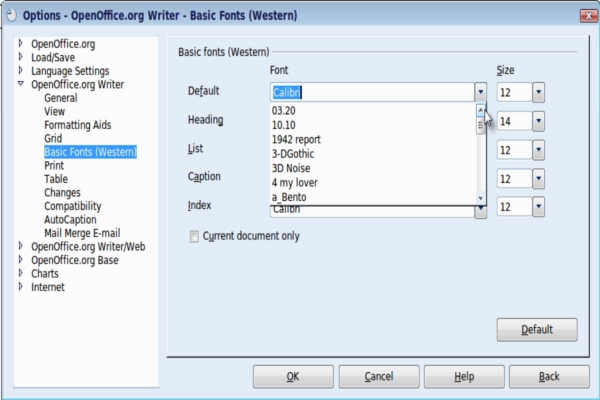Screen dimensions: 600x400
Task: Expand the Charts tree node
Action: (21, 273)
